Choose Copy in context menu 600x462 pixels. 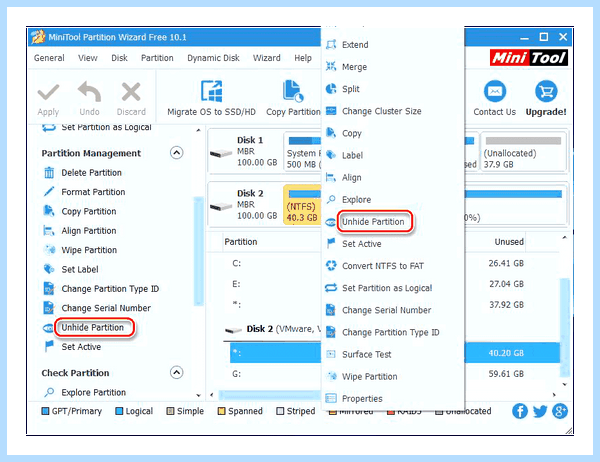coord(352,133)
